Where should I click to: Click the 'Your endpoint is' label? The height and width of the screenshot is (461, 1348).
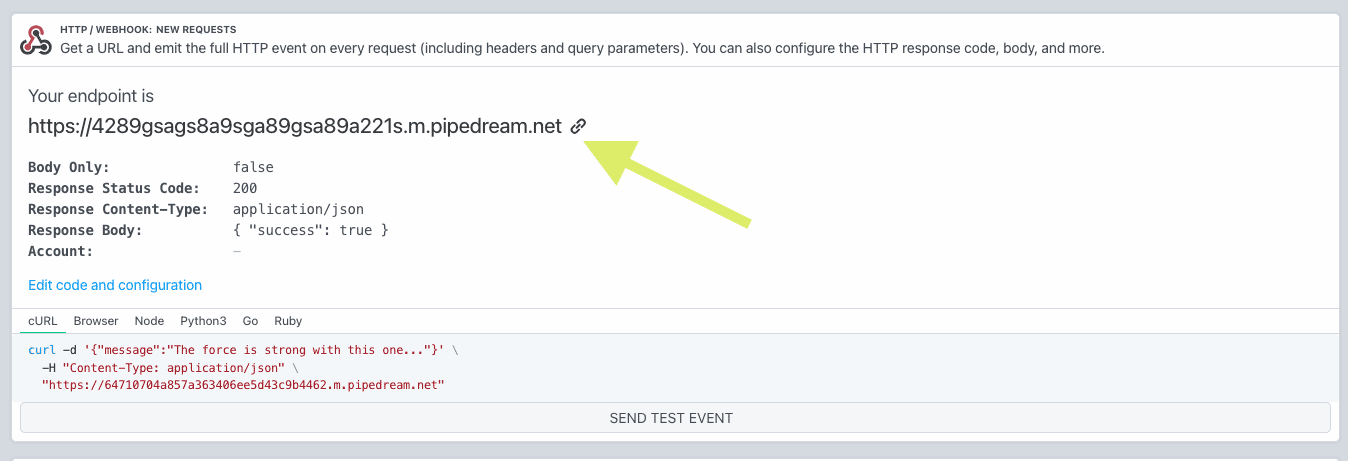click(x=91, y=96)
